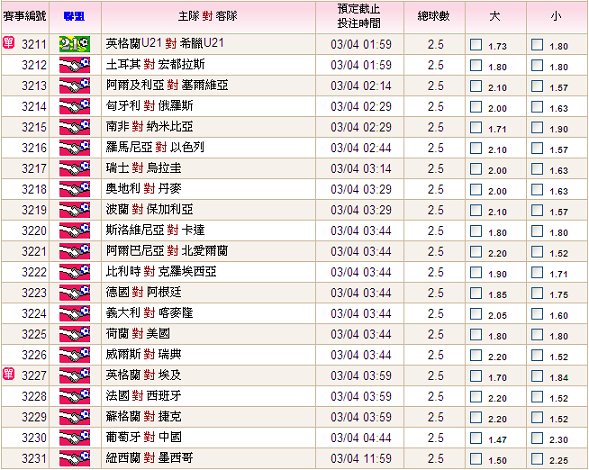
Task: Click the friendly-match league icon for match 3212
Action: 74,65
